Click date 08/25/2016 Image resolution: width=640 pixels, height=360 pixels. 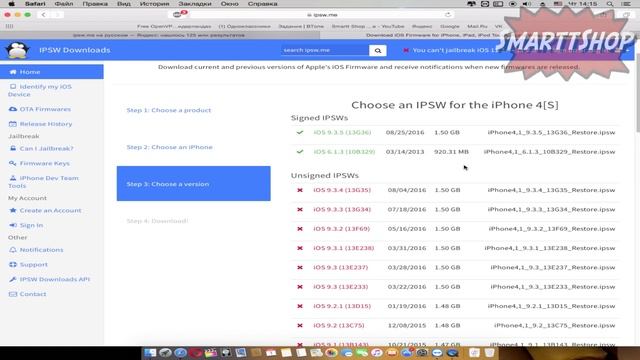pyautogui.click(x=405, y=132)
